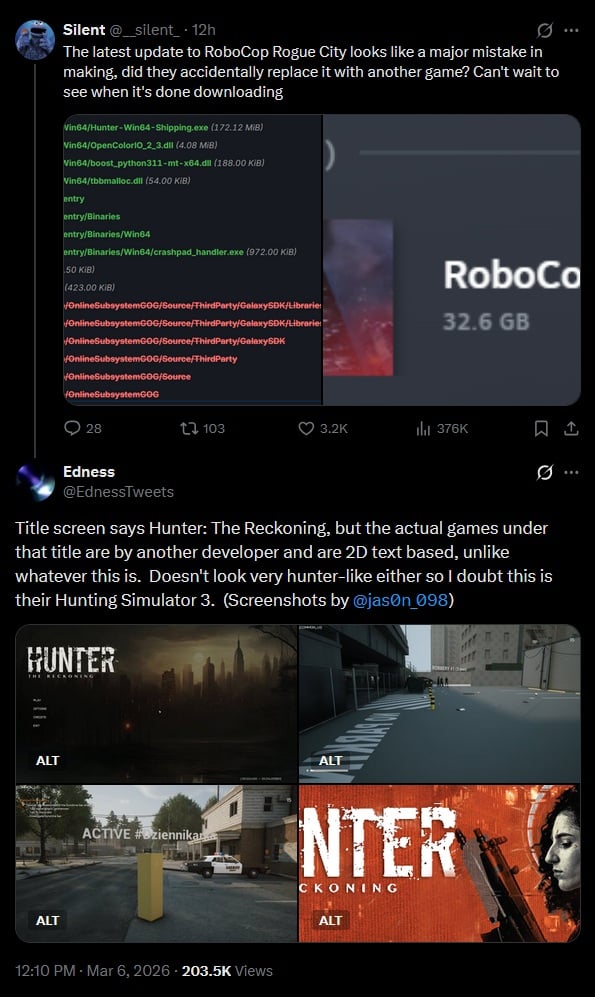Open @jas0n_098 mention link
595x997 pixels.
(400, 600)
